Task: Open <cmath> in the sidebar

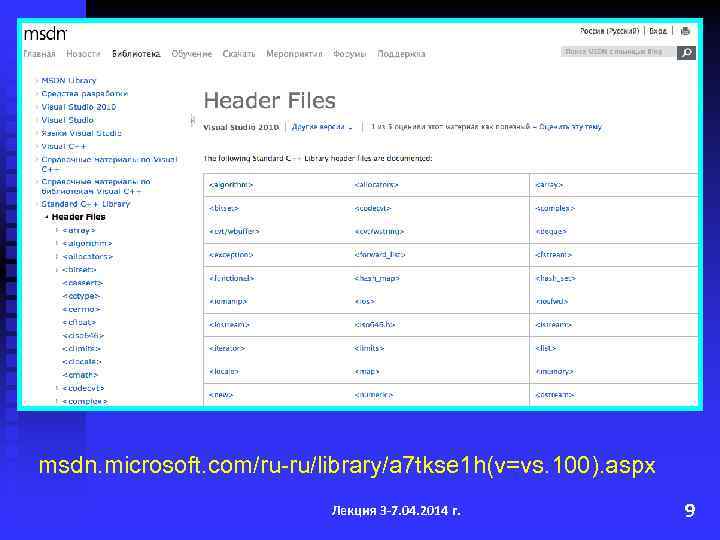Action: (80, 375)
